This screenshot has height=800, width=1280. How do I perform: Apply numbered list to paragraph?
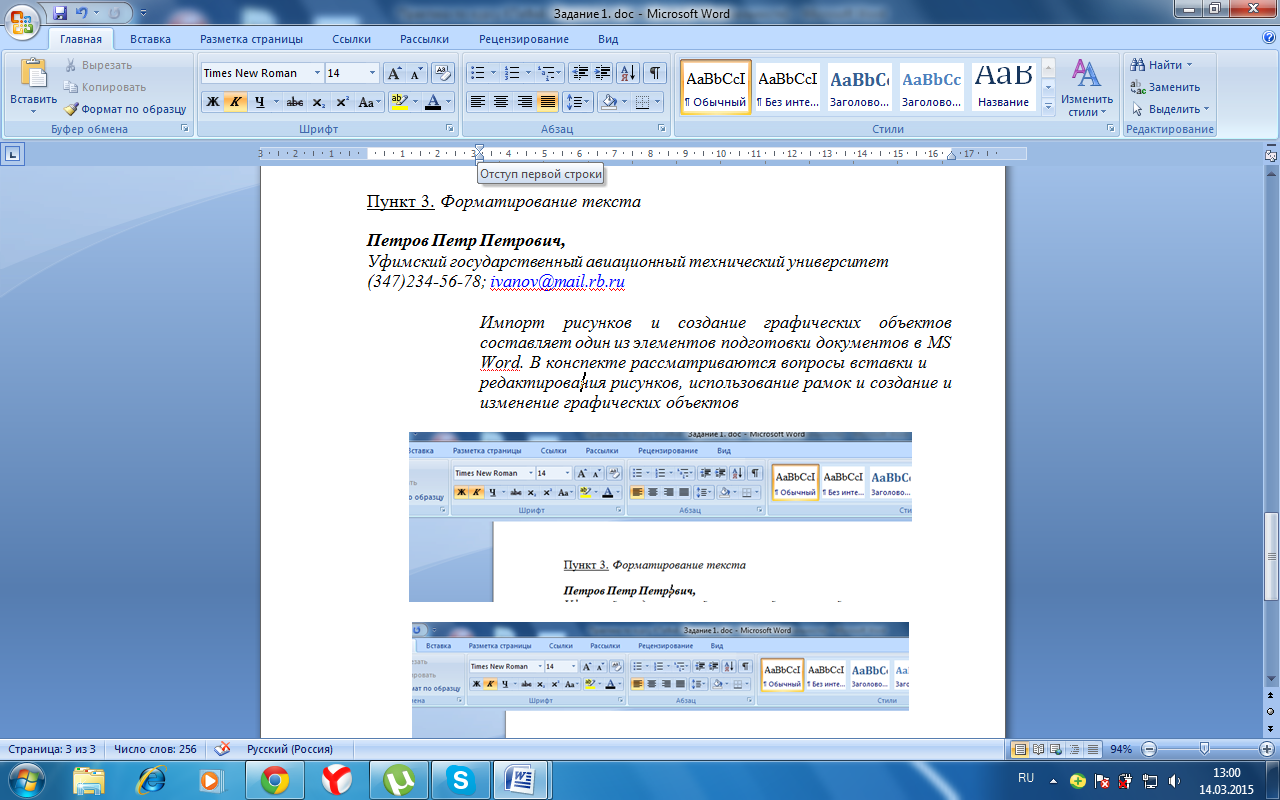click(x=512, y=73)
